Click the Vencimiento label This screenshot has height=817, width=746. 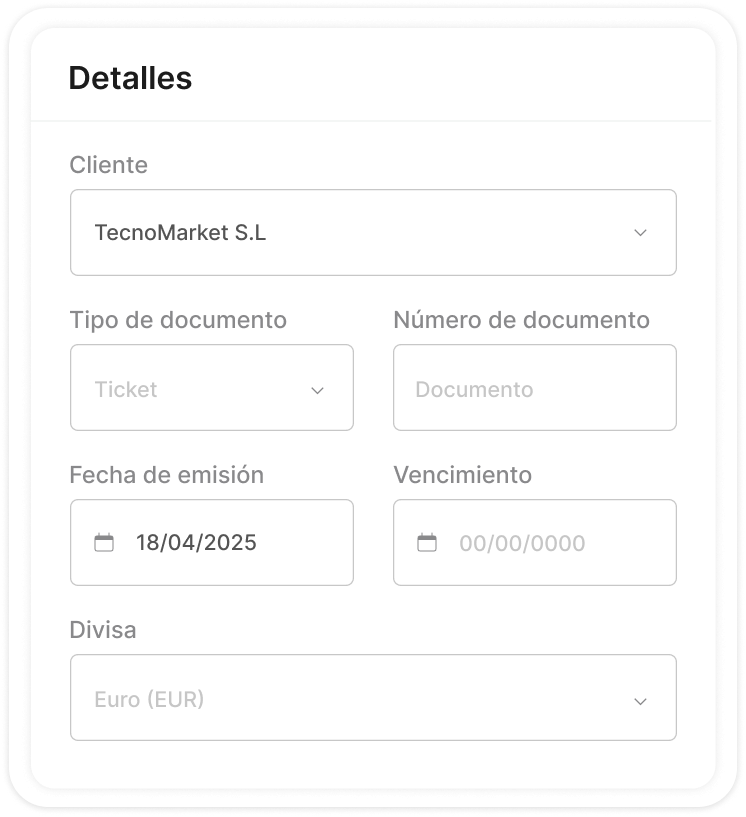(x=462, y=475)
